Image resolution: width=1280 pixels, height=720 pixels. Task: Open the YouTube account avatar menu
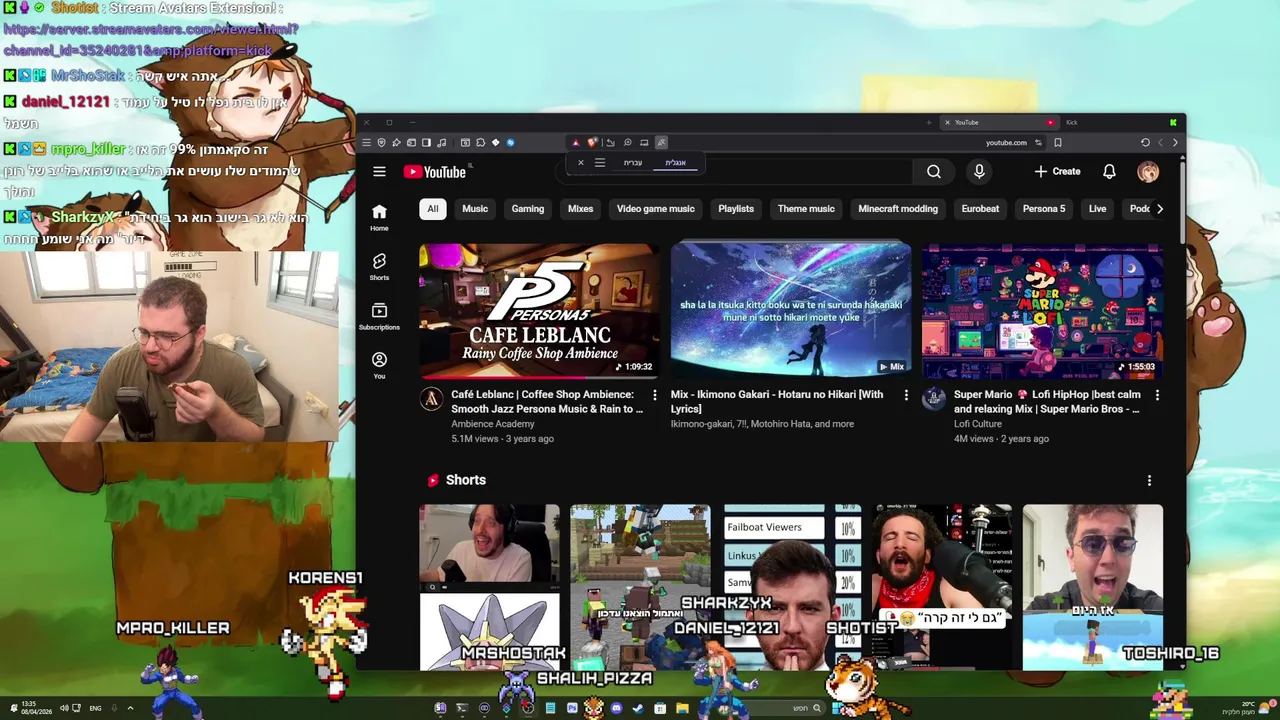(1148, 172)
